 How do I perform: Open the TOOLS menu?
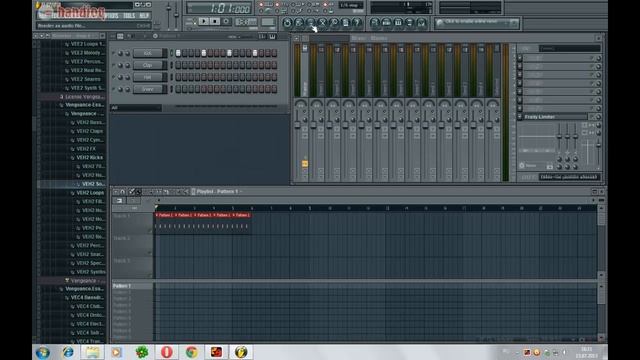[129, 16]
